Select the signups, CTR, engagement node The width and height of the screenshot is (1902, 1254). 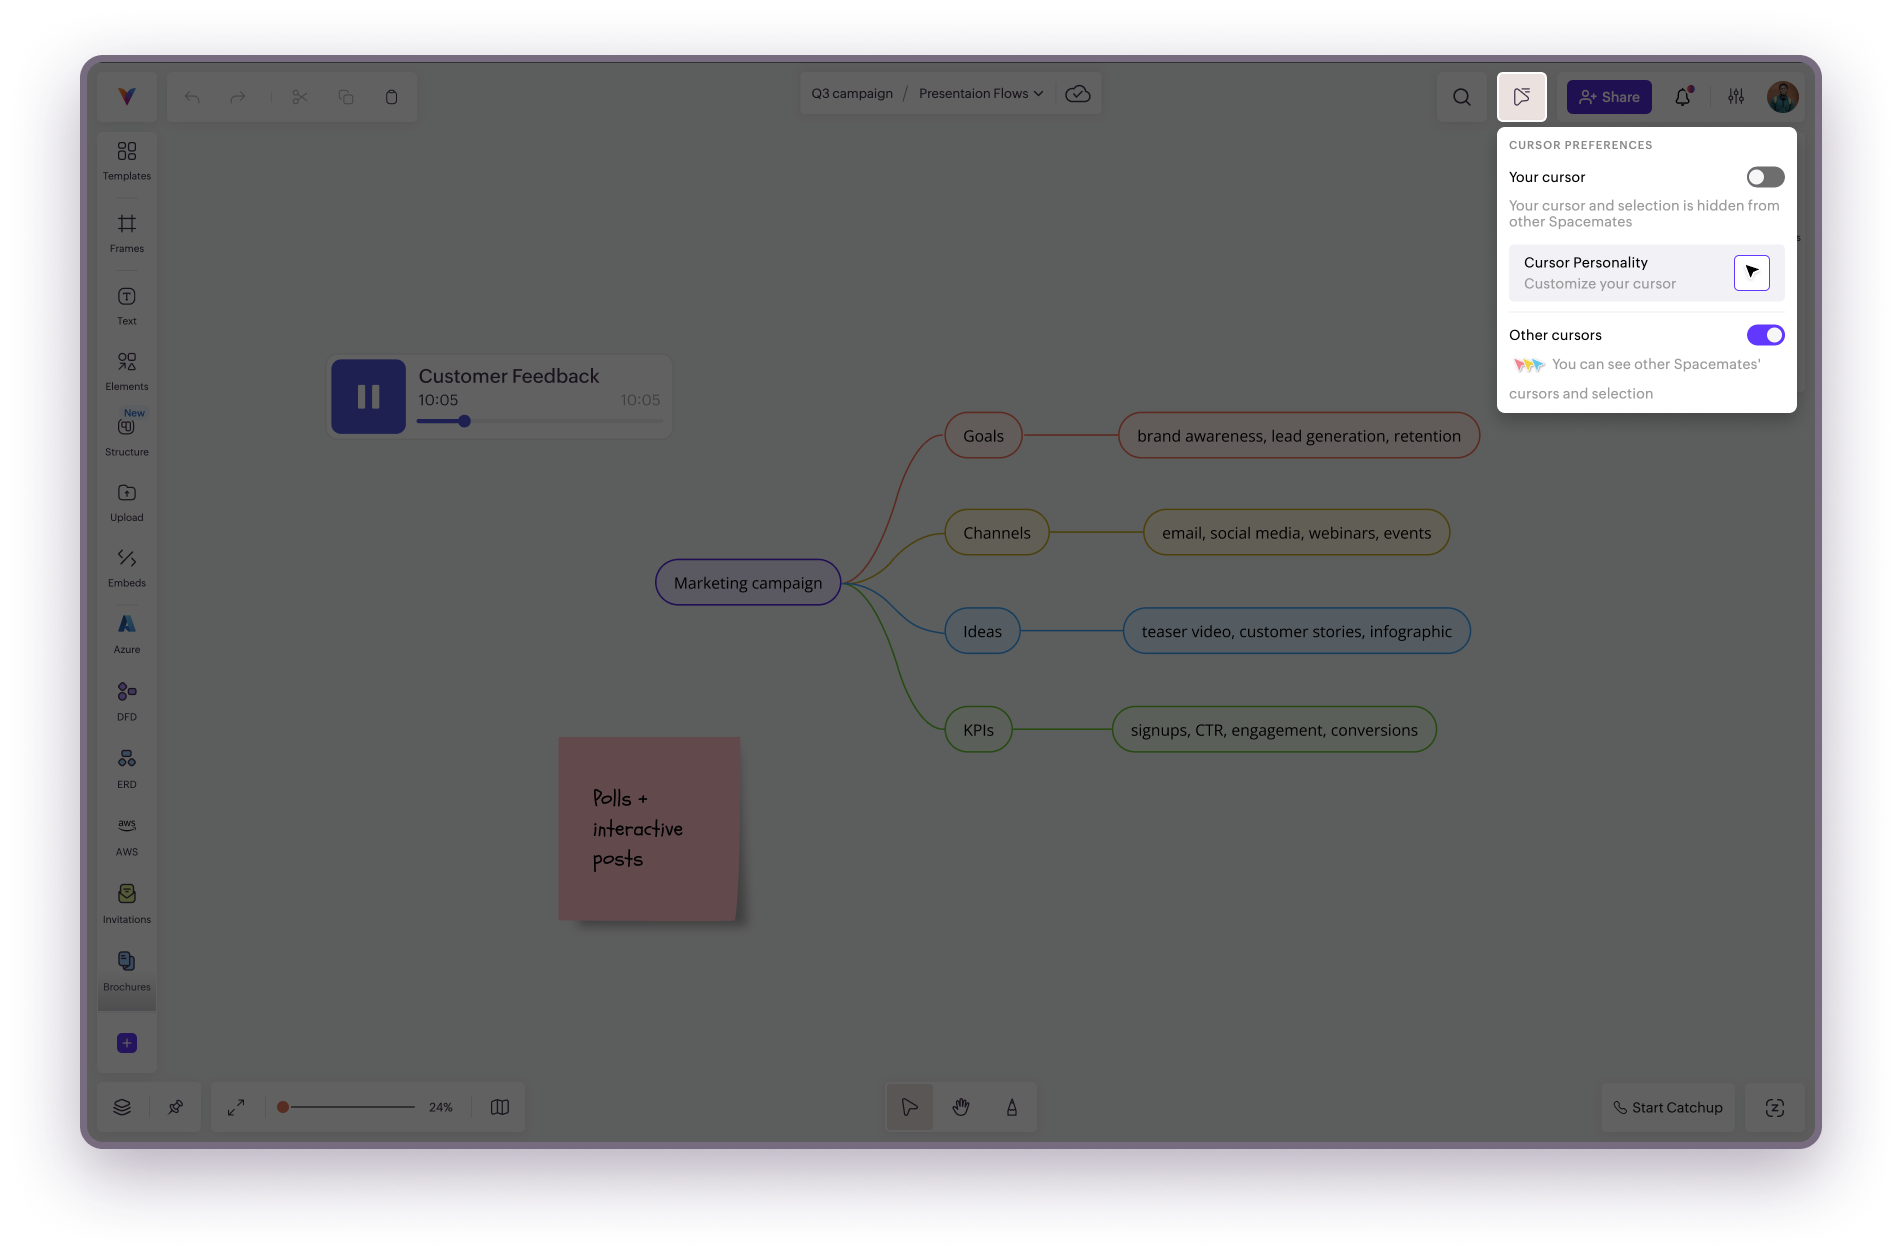coord(1274,730)
